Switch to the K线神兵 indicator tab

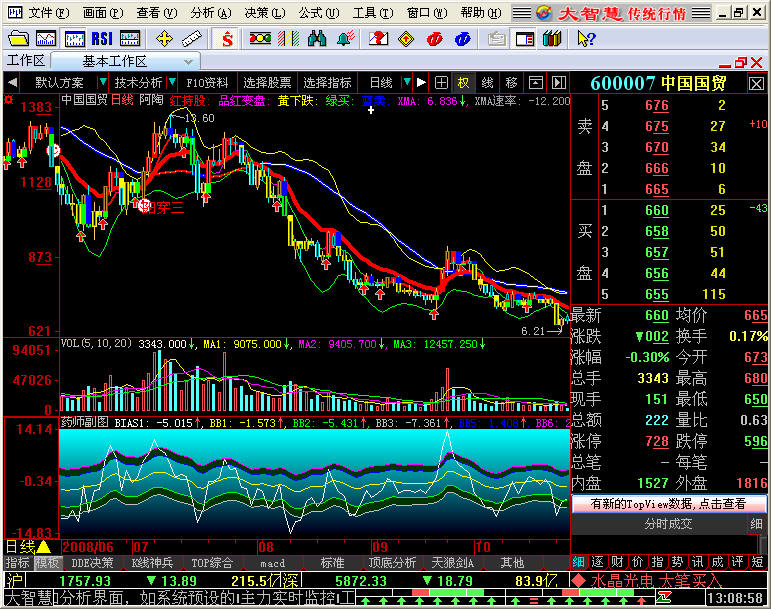tap(152, 562)
